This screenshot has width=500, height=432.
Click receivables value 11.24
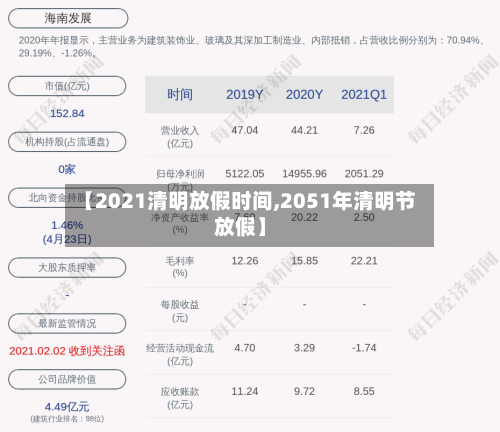245,391
